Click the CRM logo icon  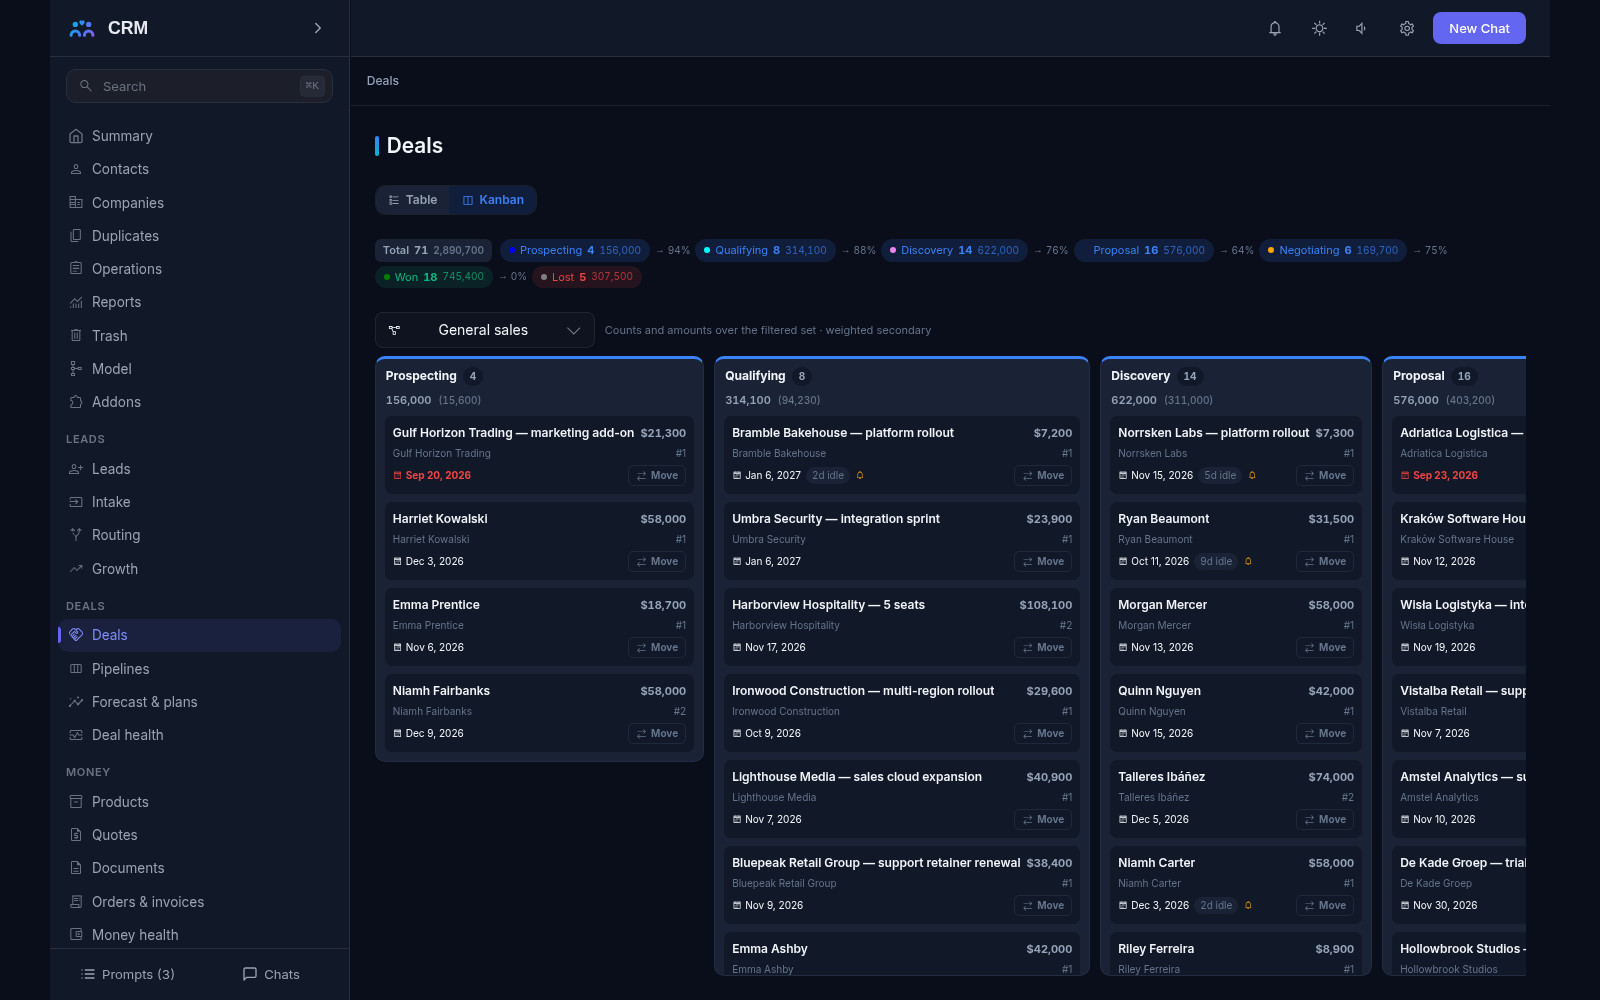click(82, 28)
